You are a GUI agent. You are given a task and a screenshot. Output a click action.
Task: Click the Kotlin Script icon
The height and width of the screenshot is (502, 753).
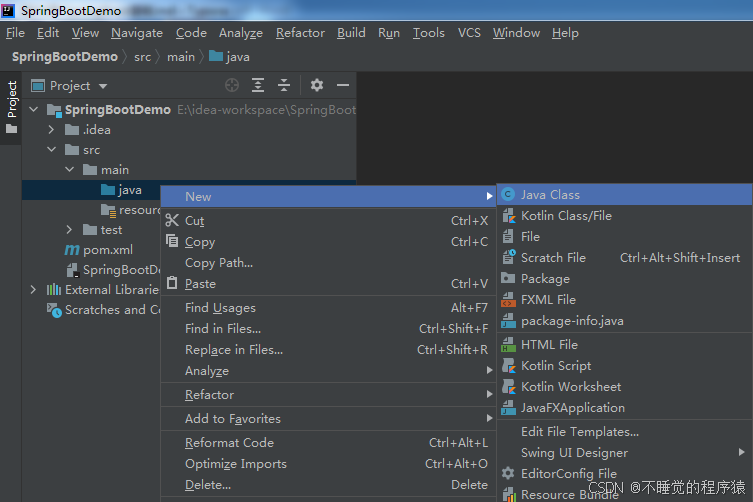click(x=509, y=366)
